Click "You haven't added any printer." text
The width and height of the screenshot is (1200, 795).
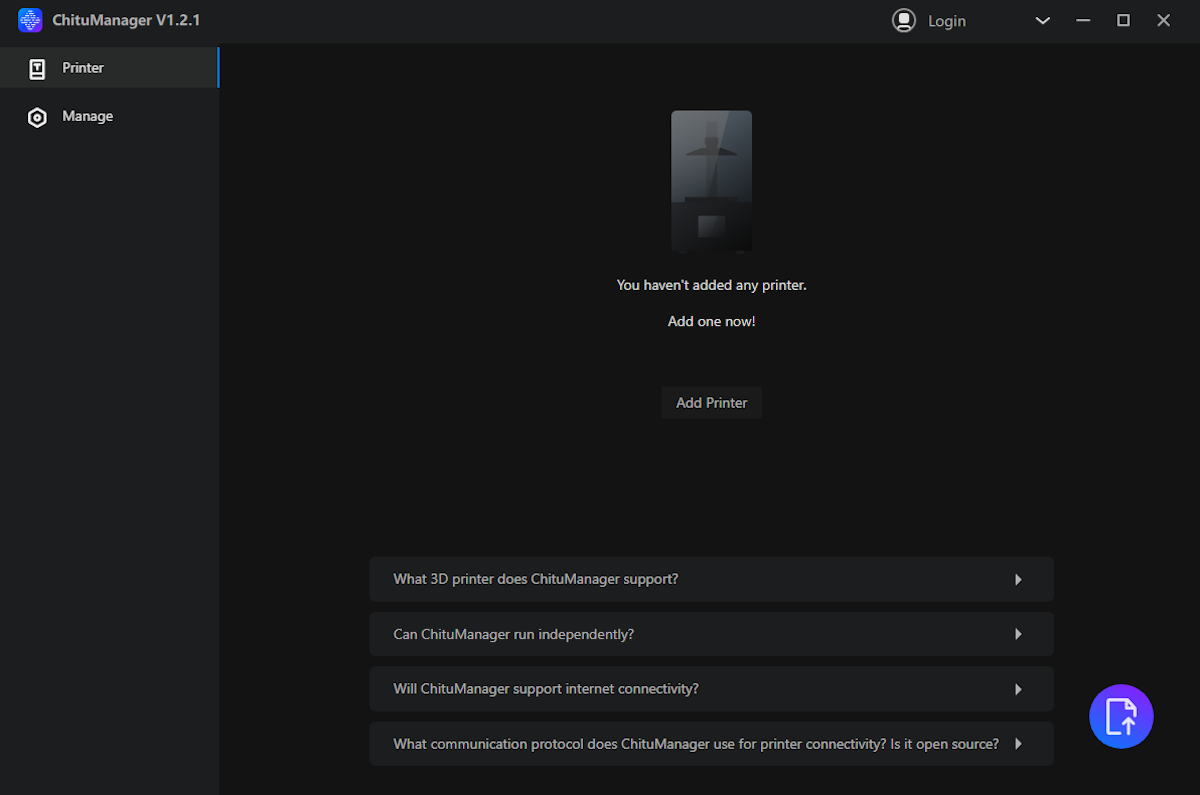711,285
